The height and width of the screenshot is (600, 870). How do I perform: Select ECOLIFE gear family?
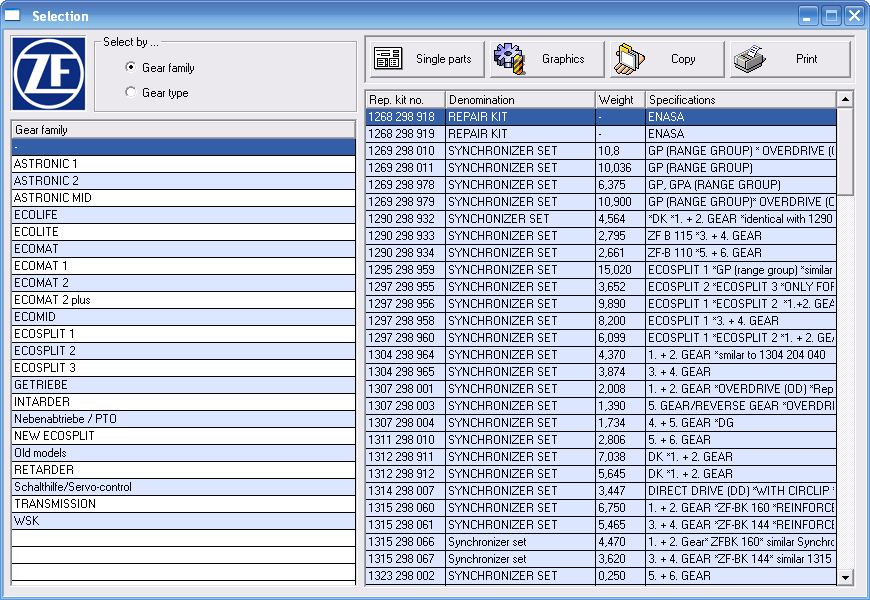183,215
